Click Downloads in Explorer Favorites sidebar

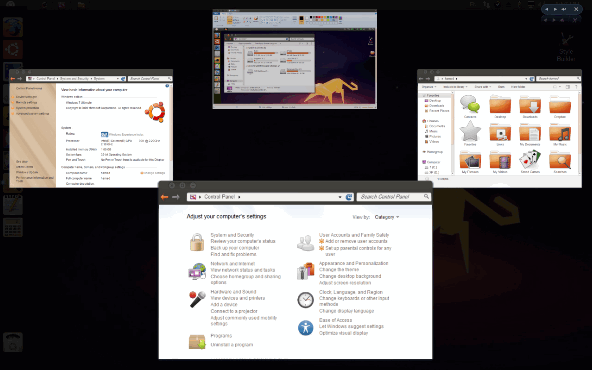[x=436, y=106]
